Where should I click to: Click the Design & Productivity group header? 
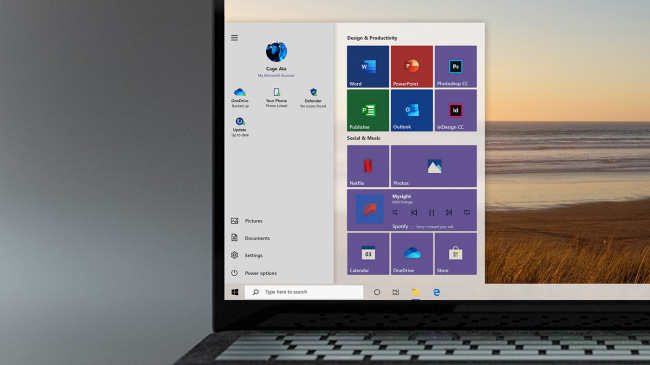[372, 38]
